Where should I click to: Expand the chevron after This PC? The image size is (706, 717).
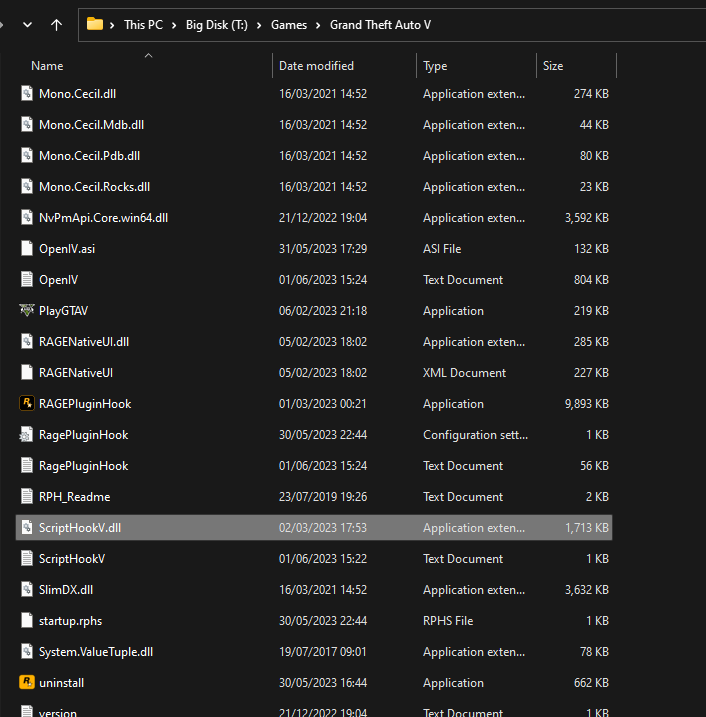pyautogui.click(x=174, y=24)
